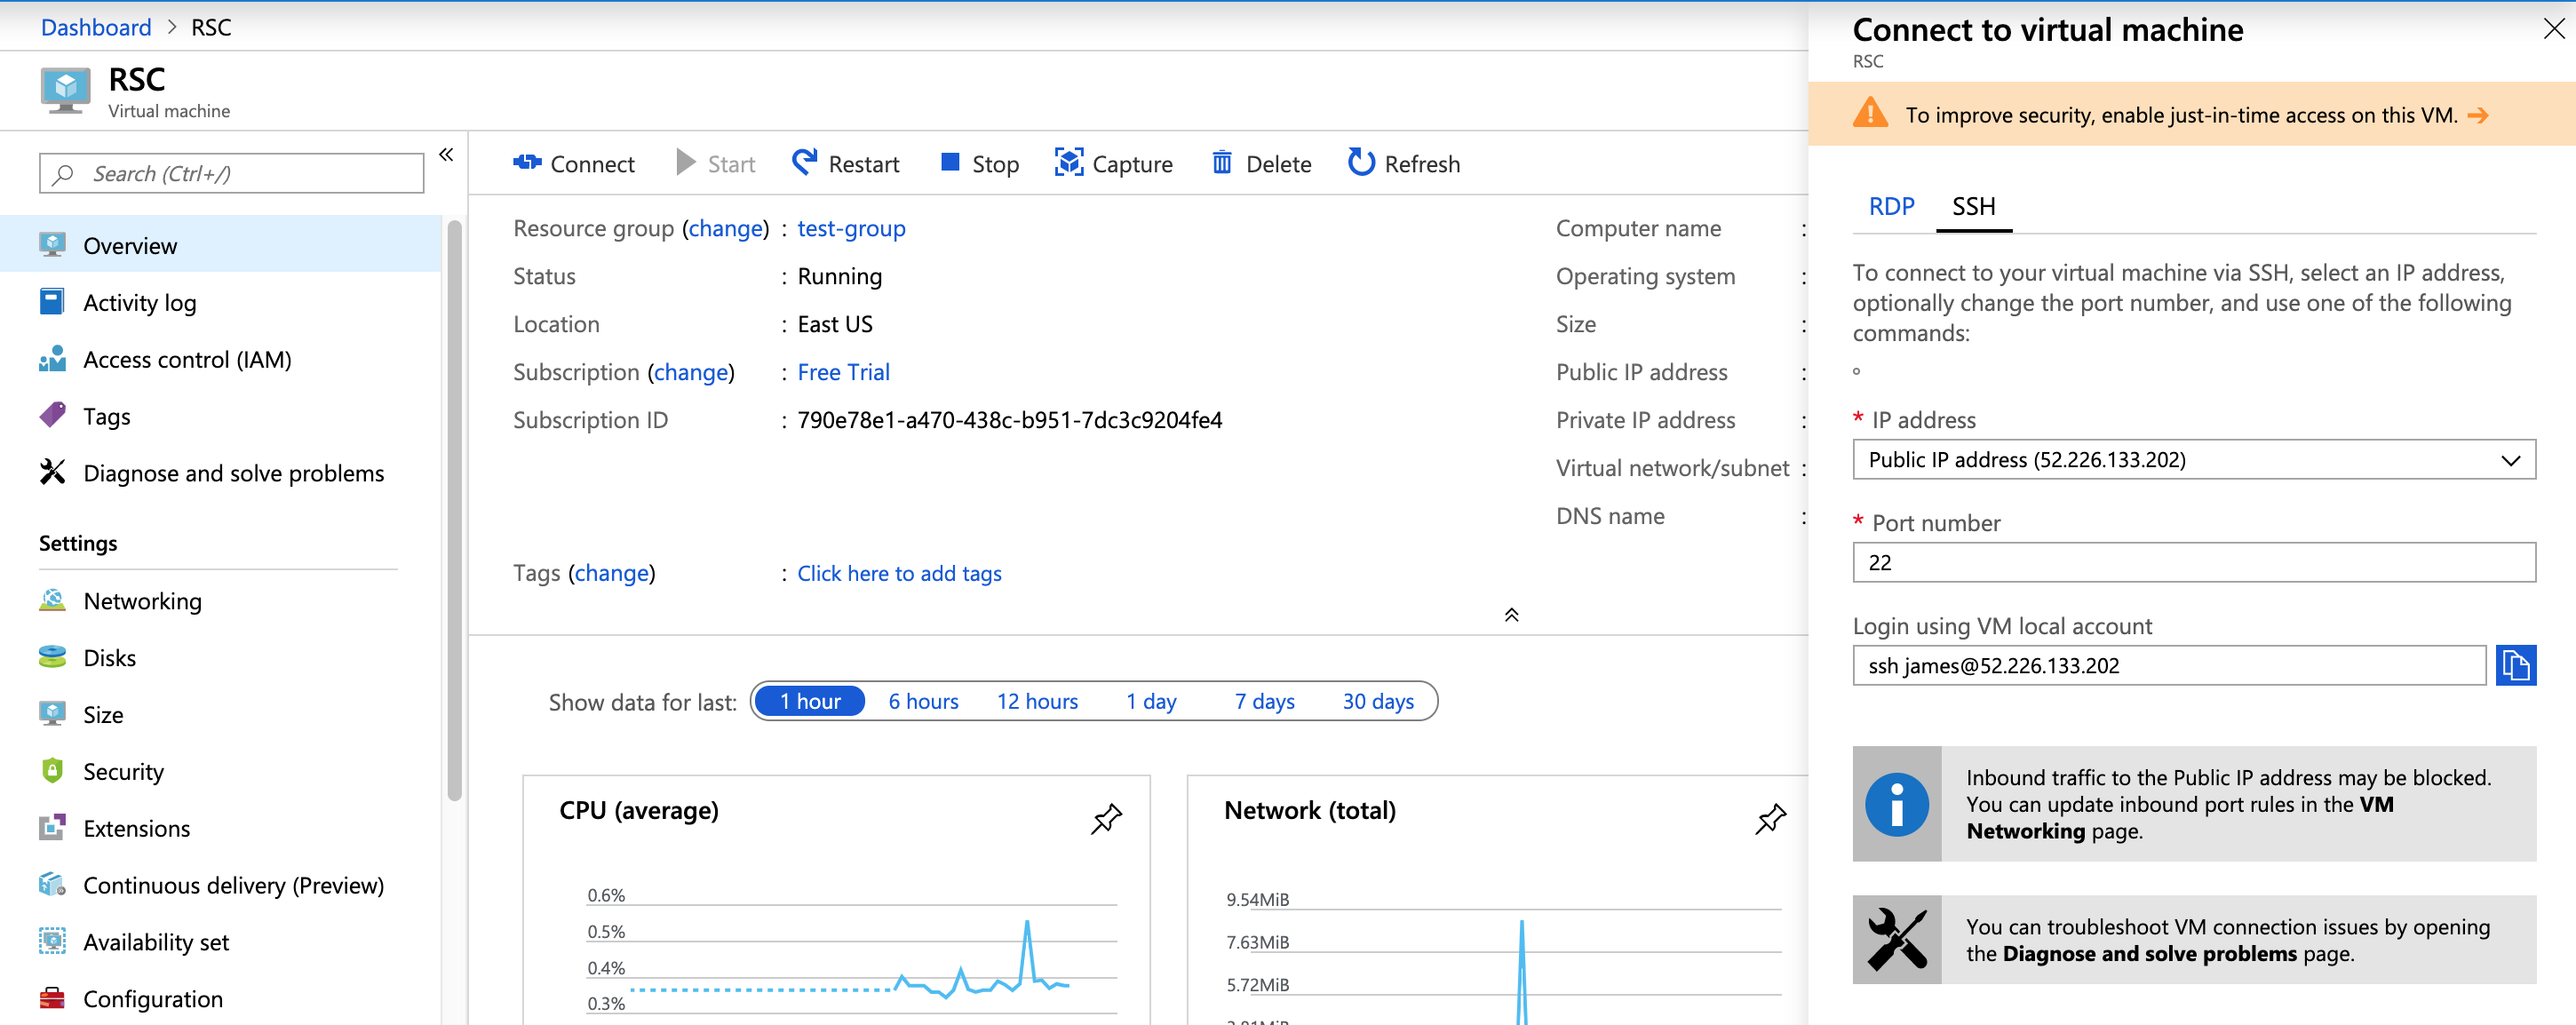Open the IP address dropdown
The image size is (2576, 1025).
2194,460
